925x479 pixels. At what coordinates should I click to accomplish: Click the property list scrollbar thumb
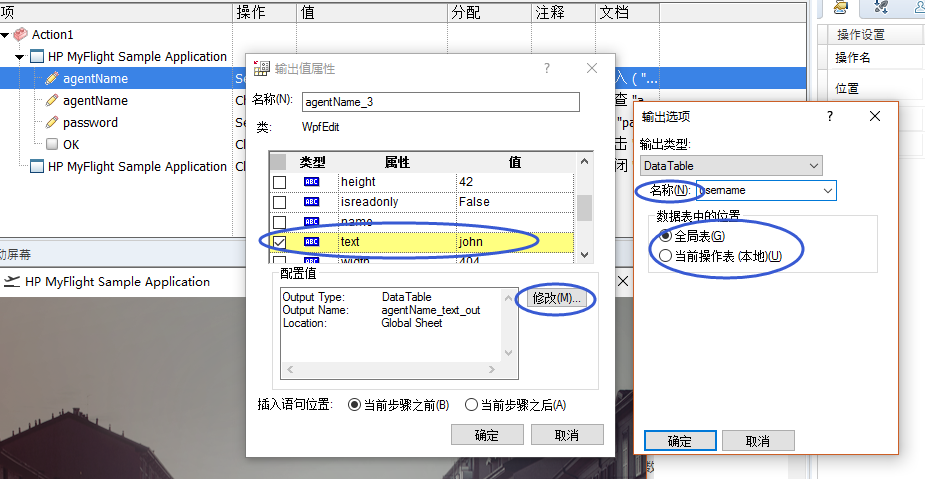coord(584,208)
